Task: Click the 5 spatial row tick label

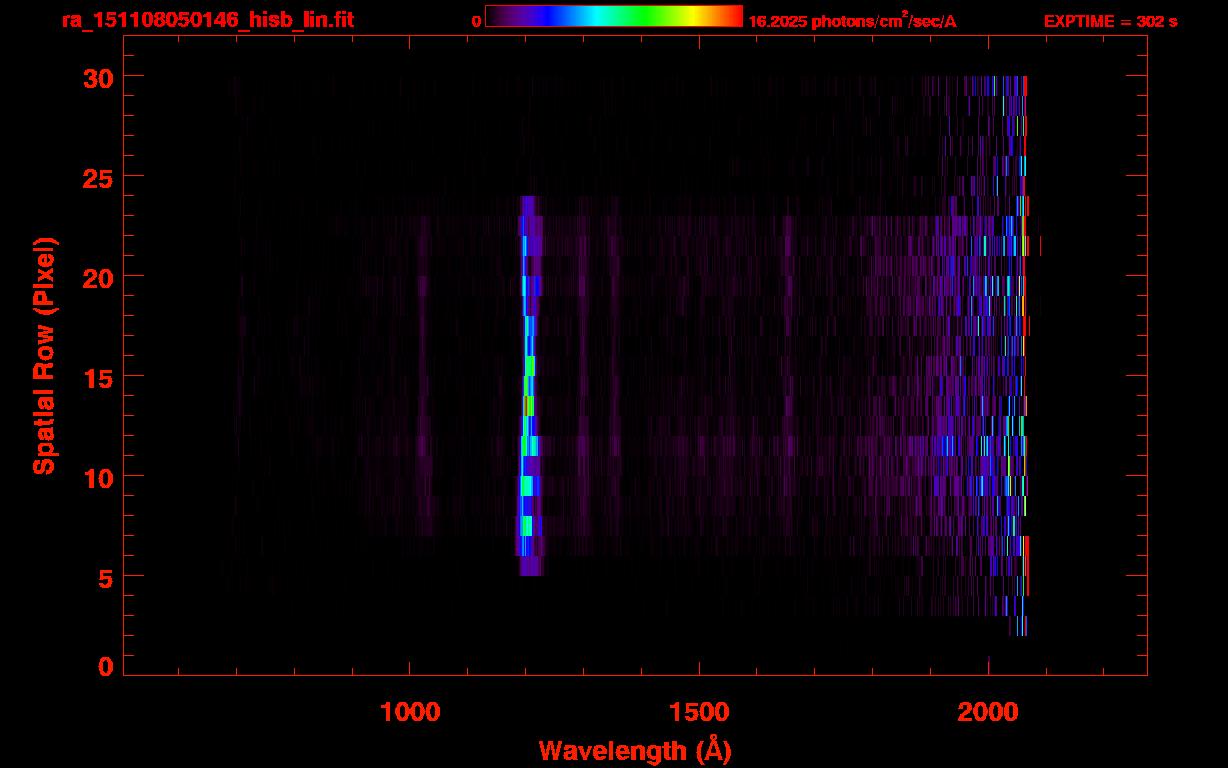Action: click(x=106, y=577)
